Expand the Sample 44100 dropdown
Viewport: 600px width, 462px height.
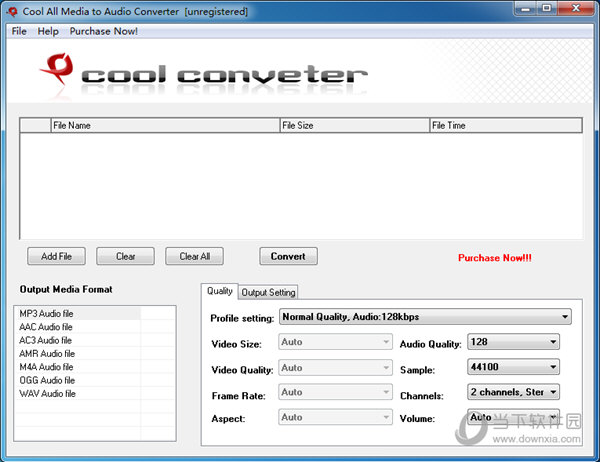pyautogui.click(x=514, y=367)
